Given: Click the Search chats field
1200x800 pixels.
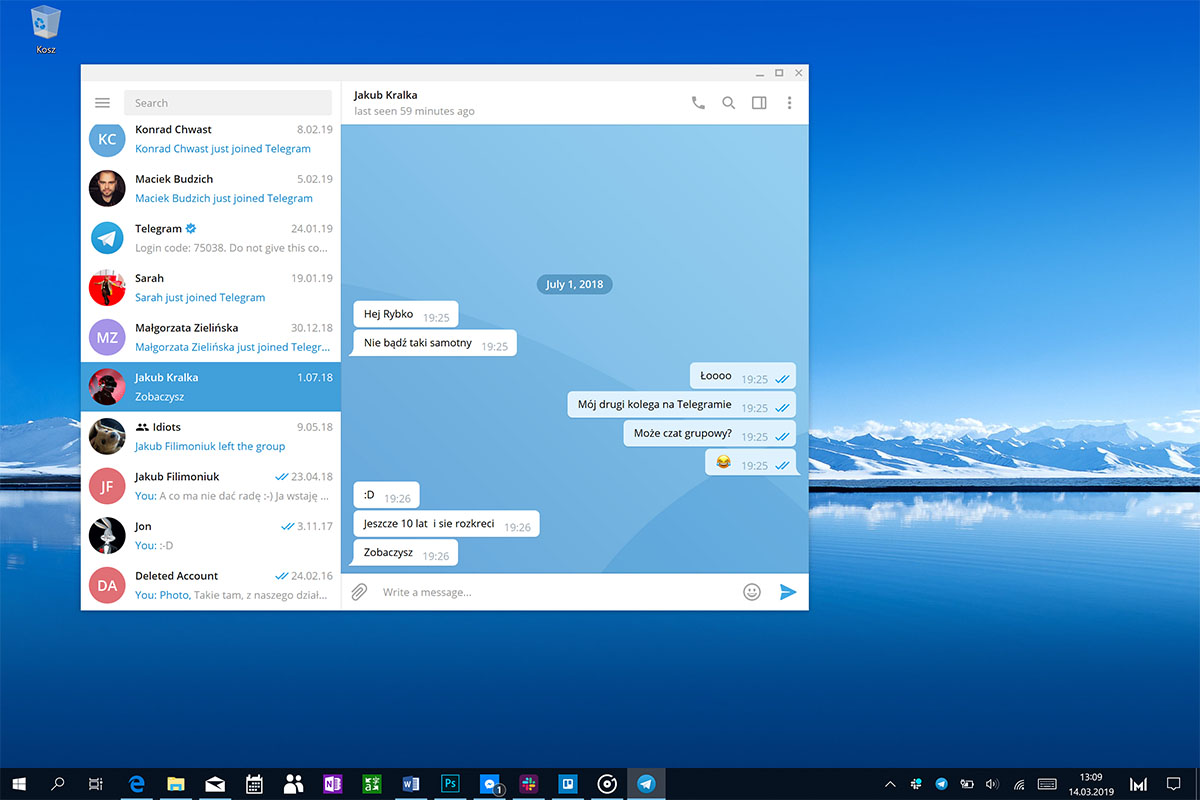Looking at the screenshot, I should pyautogui.click(x=228, y=103).
